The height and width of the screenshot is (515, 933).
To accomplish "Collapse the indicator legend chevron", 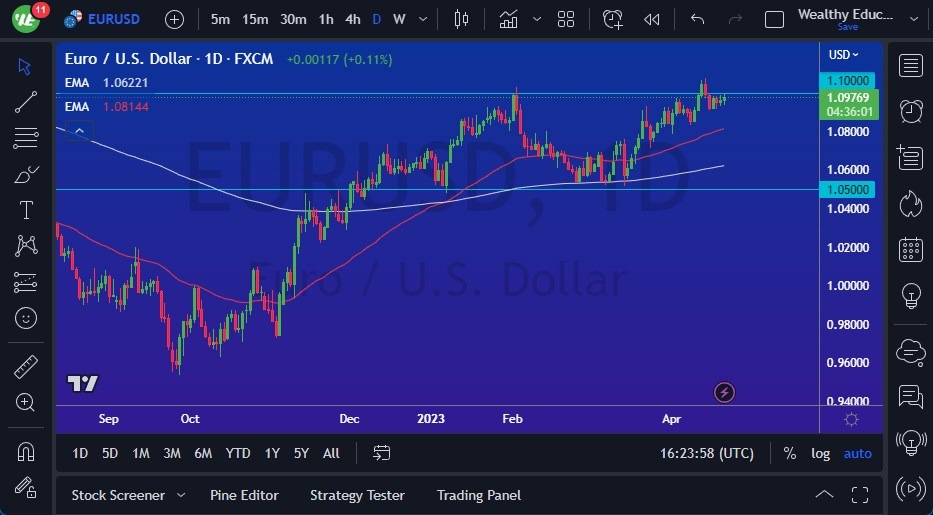I will (79, 129).
